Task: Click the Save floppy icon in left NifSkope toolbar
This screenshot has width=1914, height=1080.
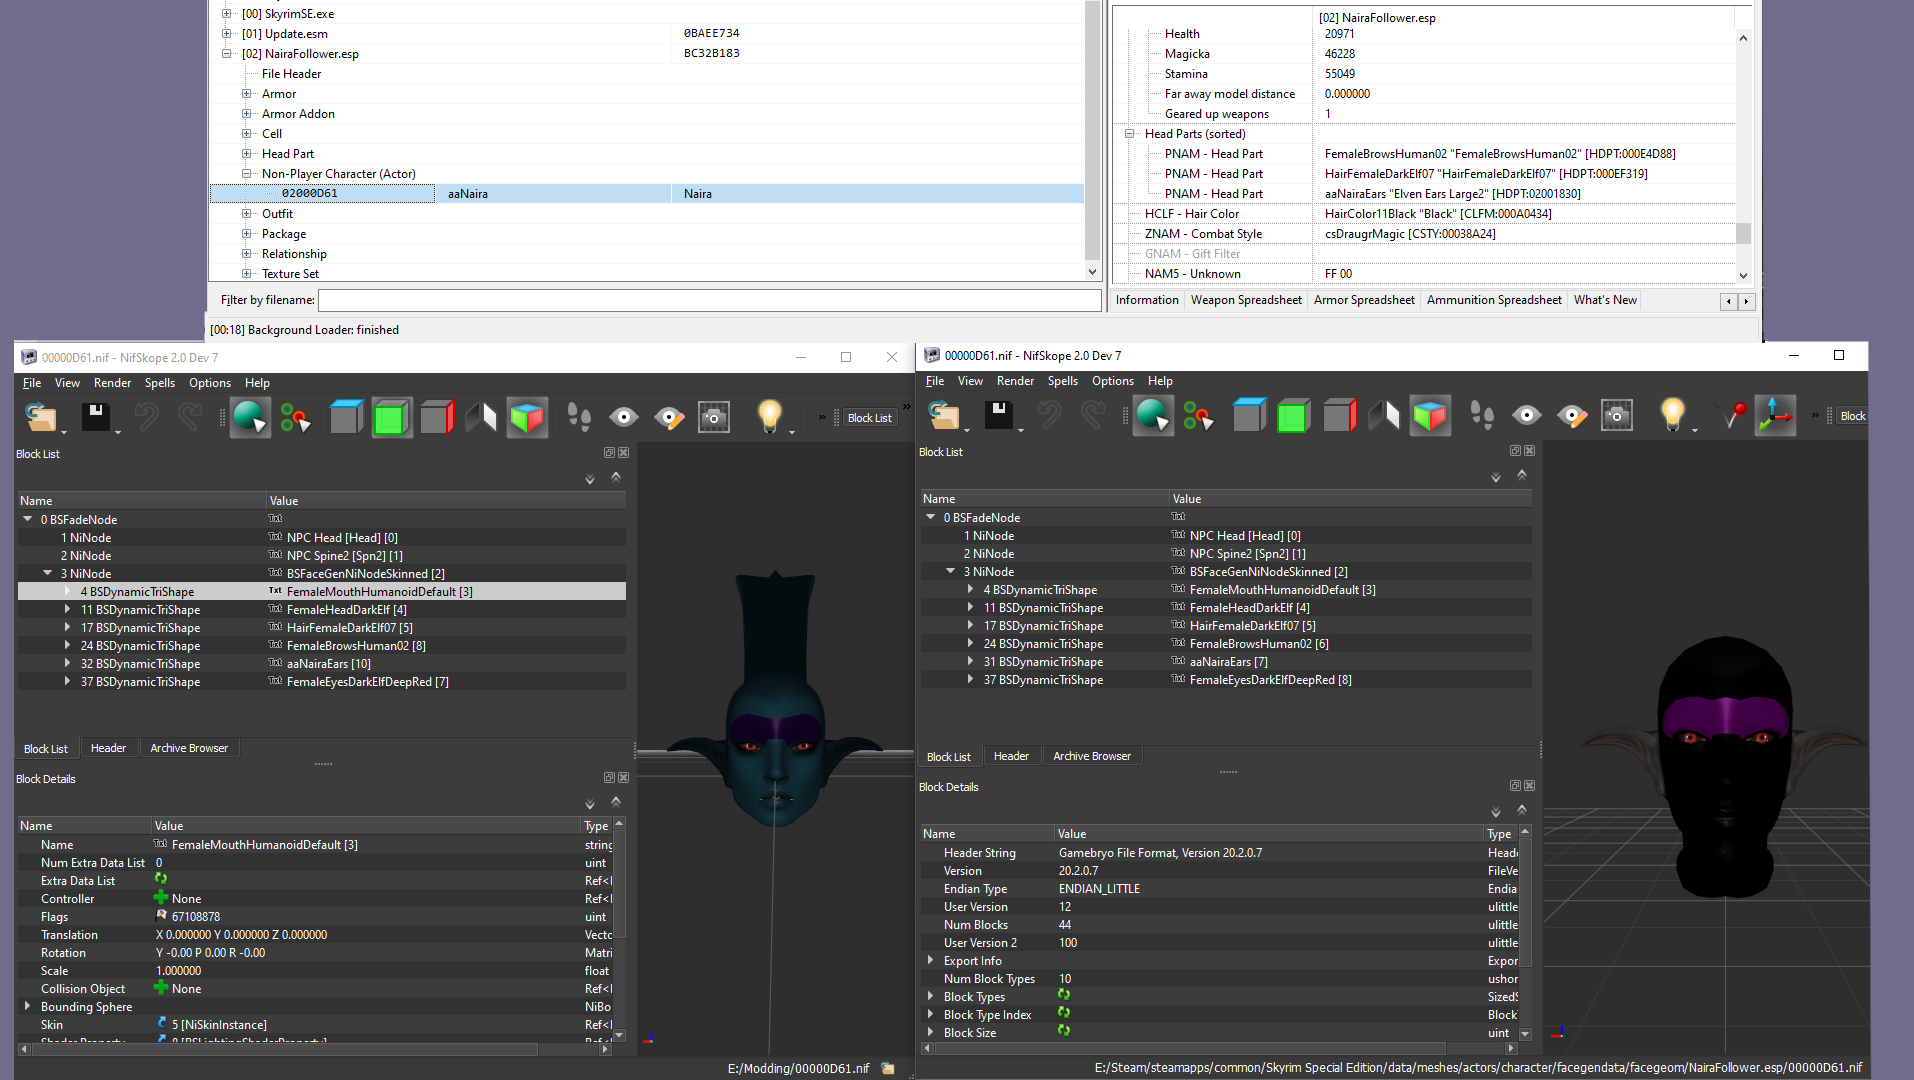Action: [x=96, y=417]
